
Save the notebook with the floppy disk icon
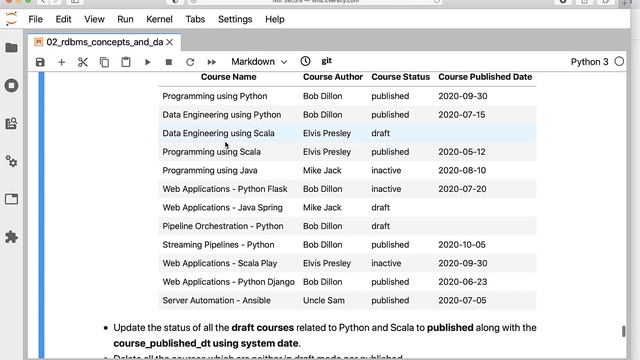click(x=40, y=62)
